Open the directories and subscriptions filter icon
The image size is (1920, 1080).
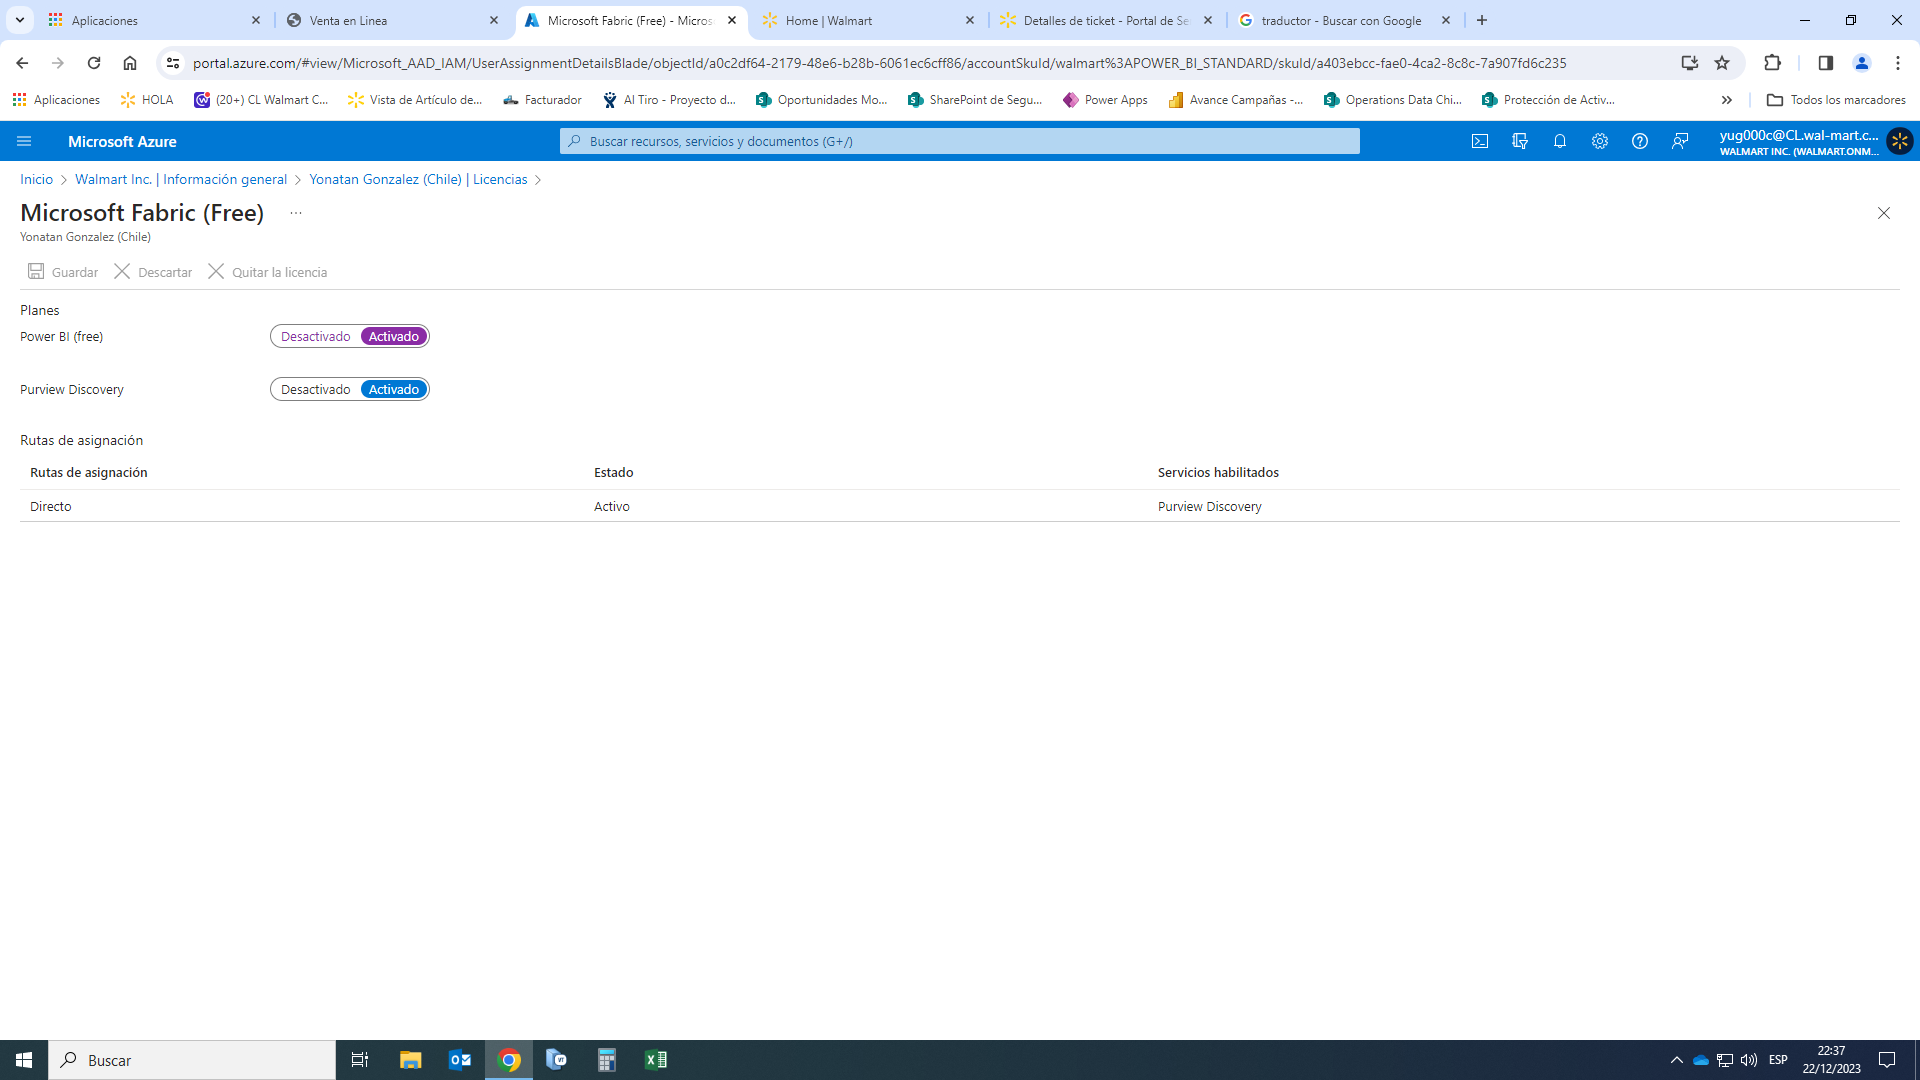coord(1520,141)
